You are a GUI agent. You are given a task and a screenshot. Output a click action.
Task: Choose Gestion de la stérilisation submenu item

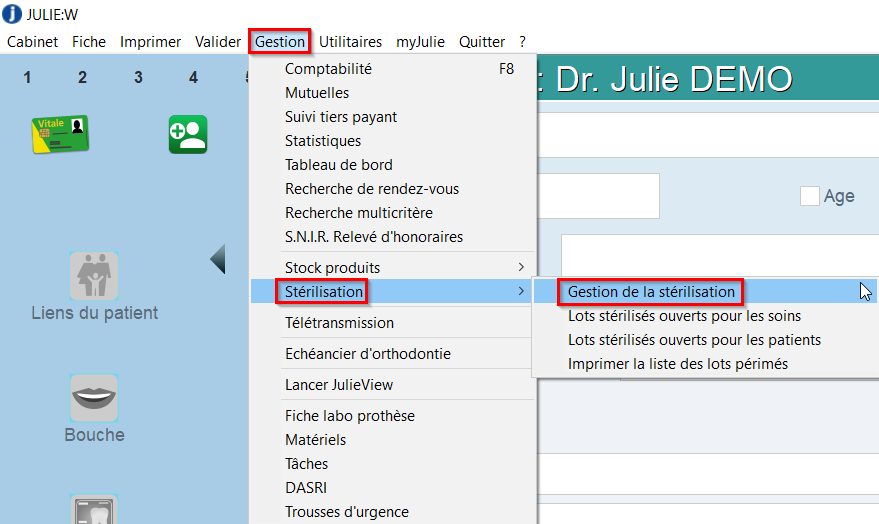tap(706, 291)
